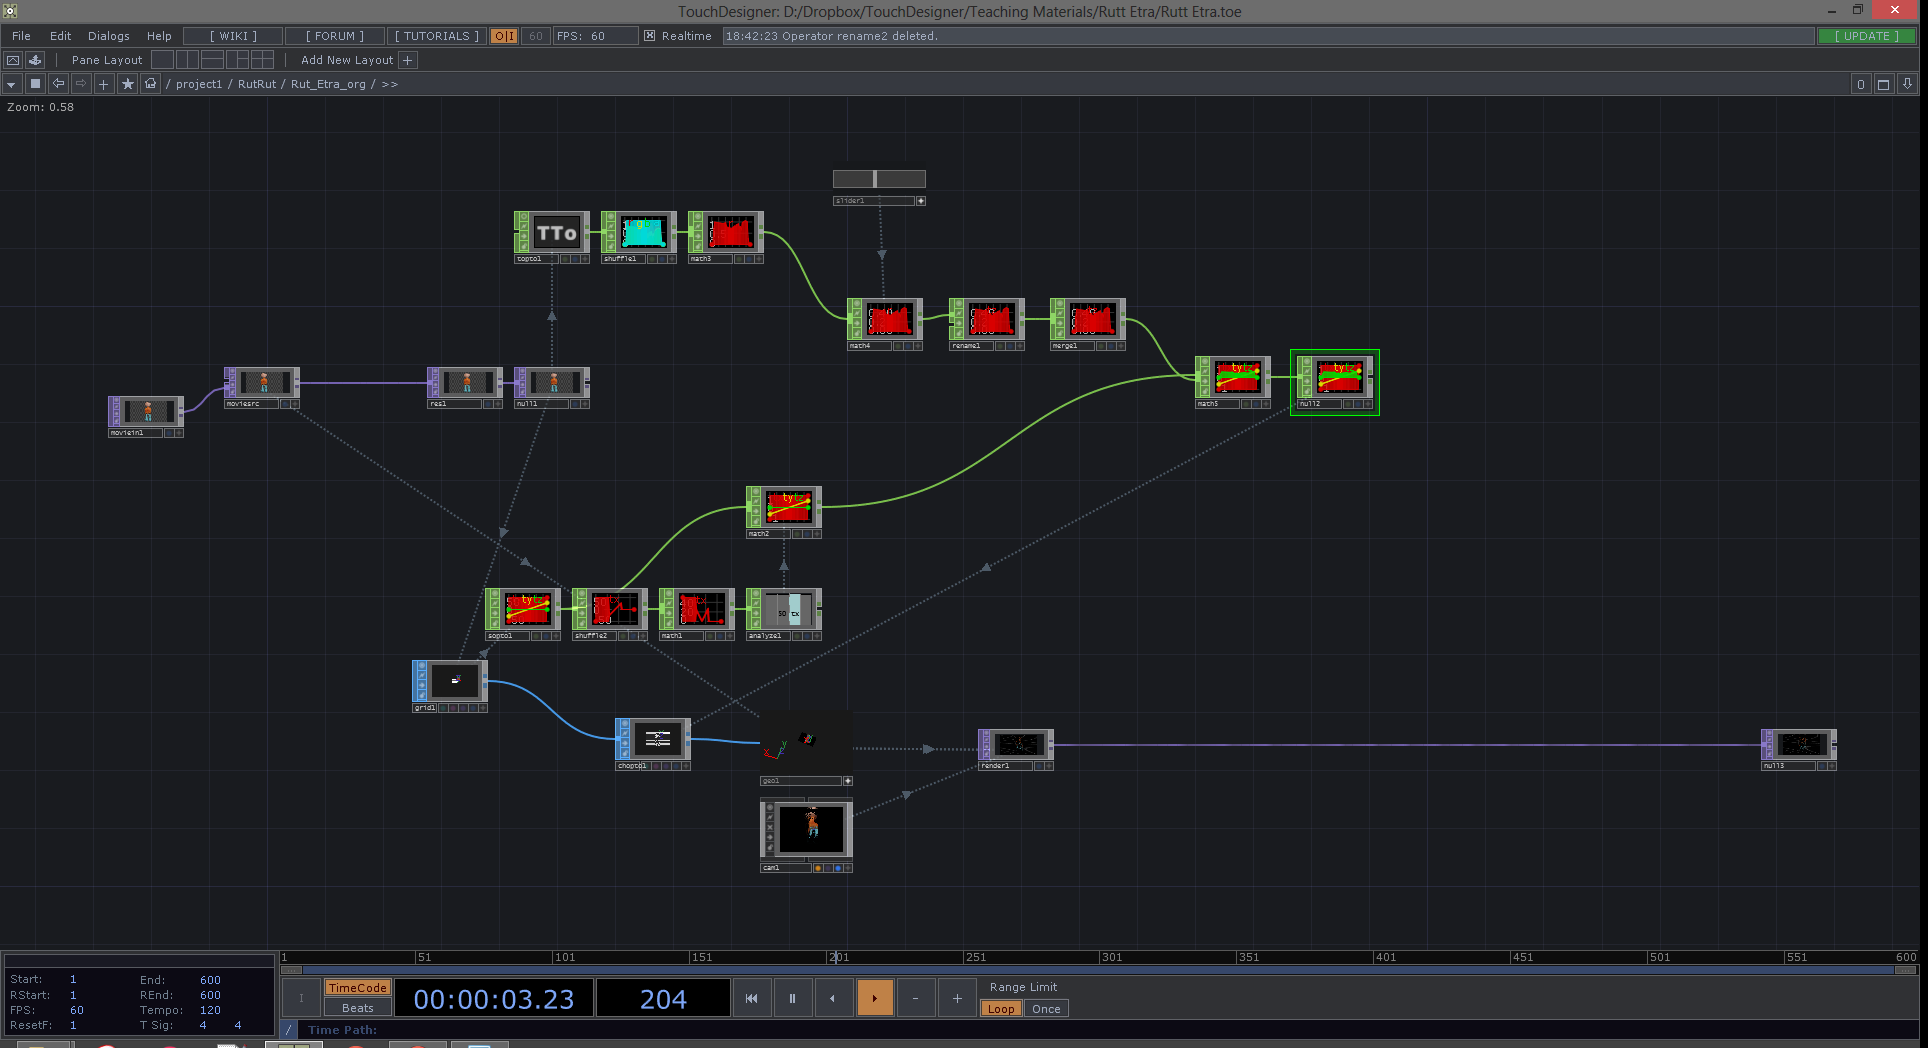Pause timeline playback
The image size is (1928, 1048).
(792, 998)
